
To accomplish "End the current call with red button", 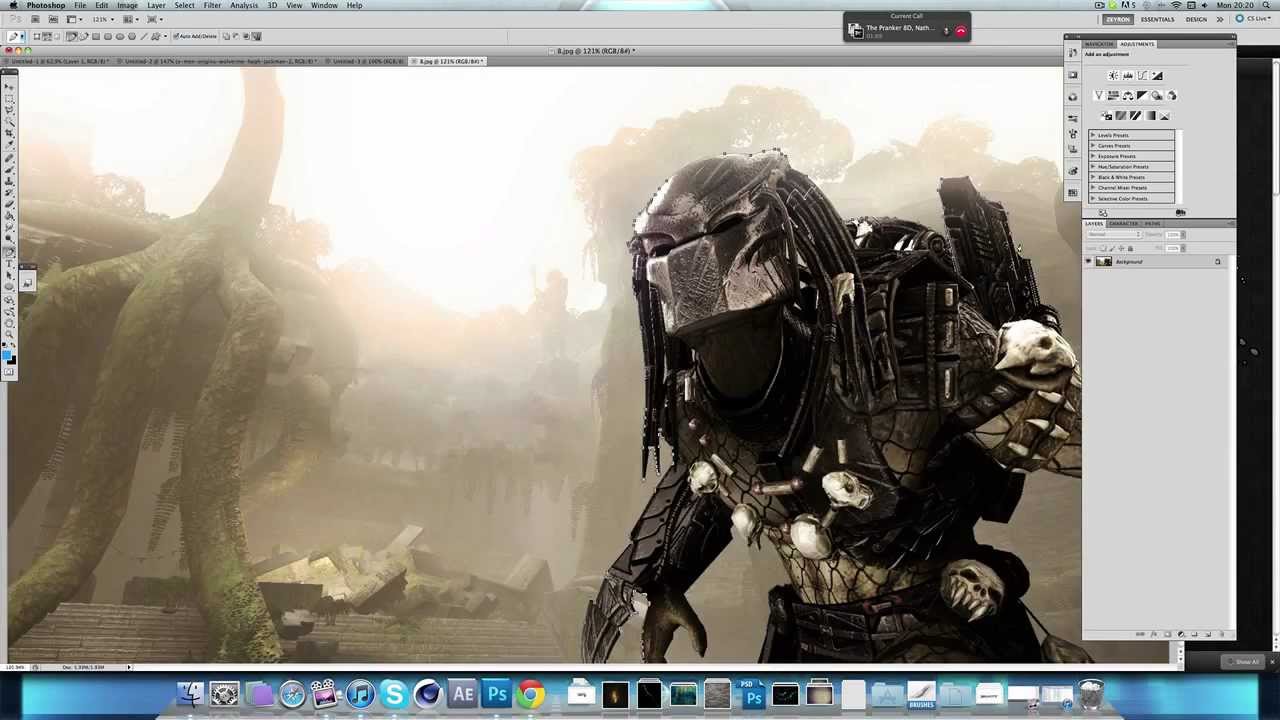I will click(961, 31).
